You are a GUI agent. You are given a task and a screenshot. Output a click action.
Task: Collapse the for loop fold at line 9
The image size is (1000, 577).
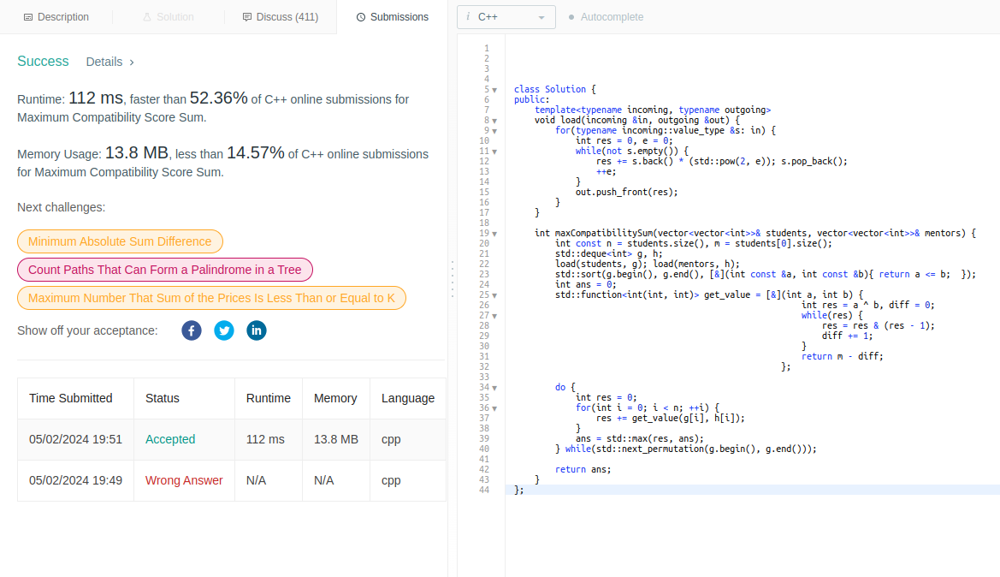[494, 131]
